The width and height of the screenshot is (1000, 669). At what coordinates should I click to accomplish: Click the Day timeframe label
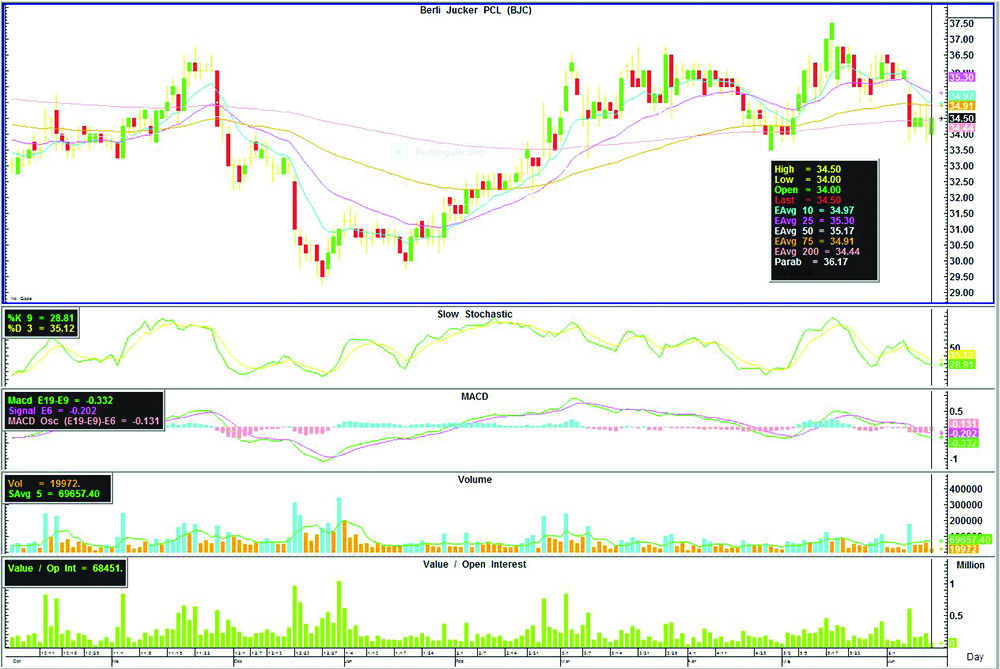click(x=974, y=657)
